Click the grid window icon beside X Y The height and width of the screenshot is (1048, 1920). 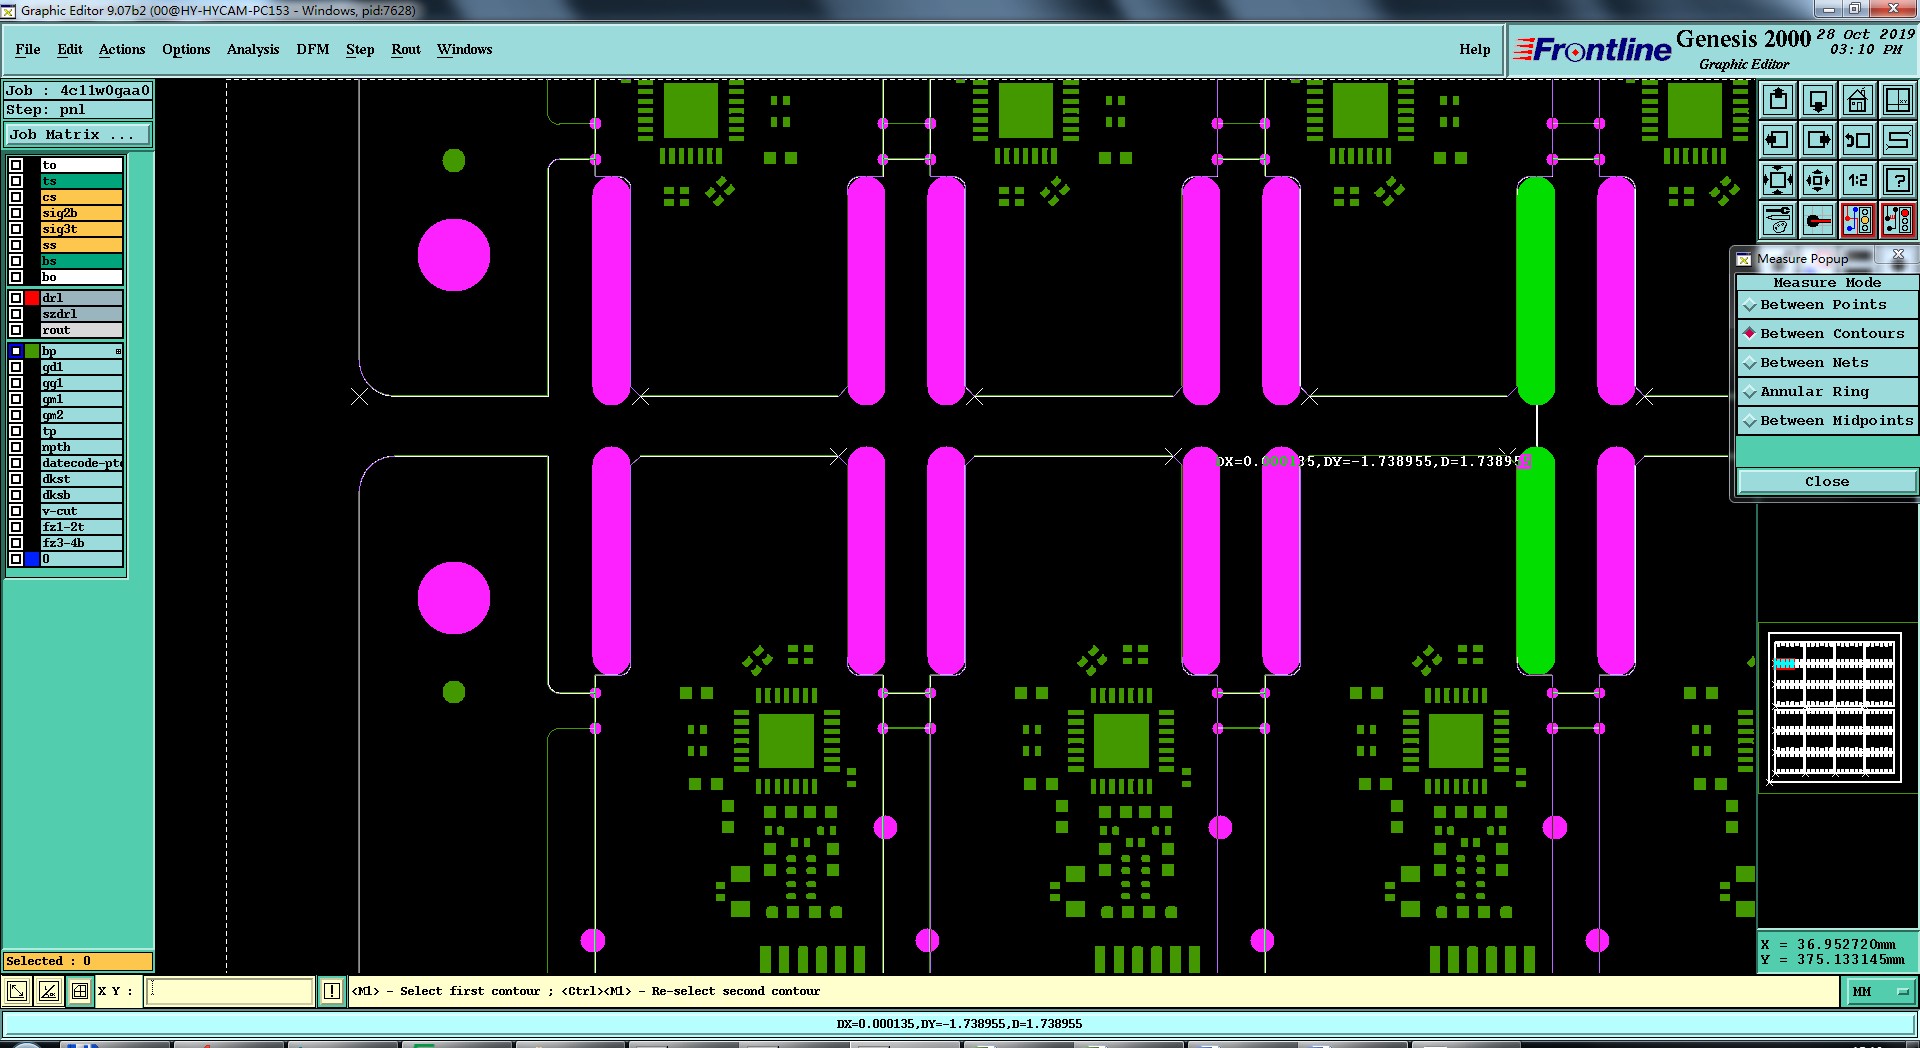point(80,991)
